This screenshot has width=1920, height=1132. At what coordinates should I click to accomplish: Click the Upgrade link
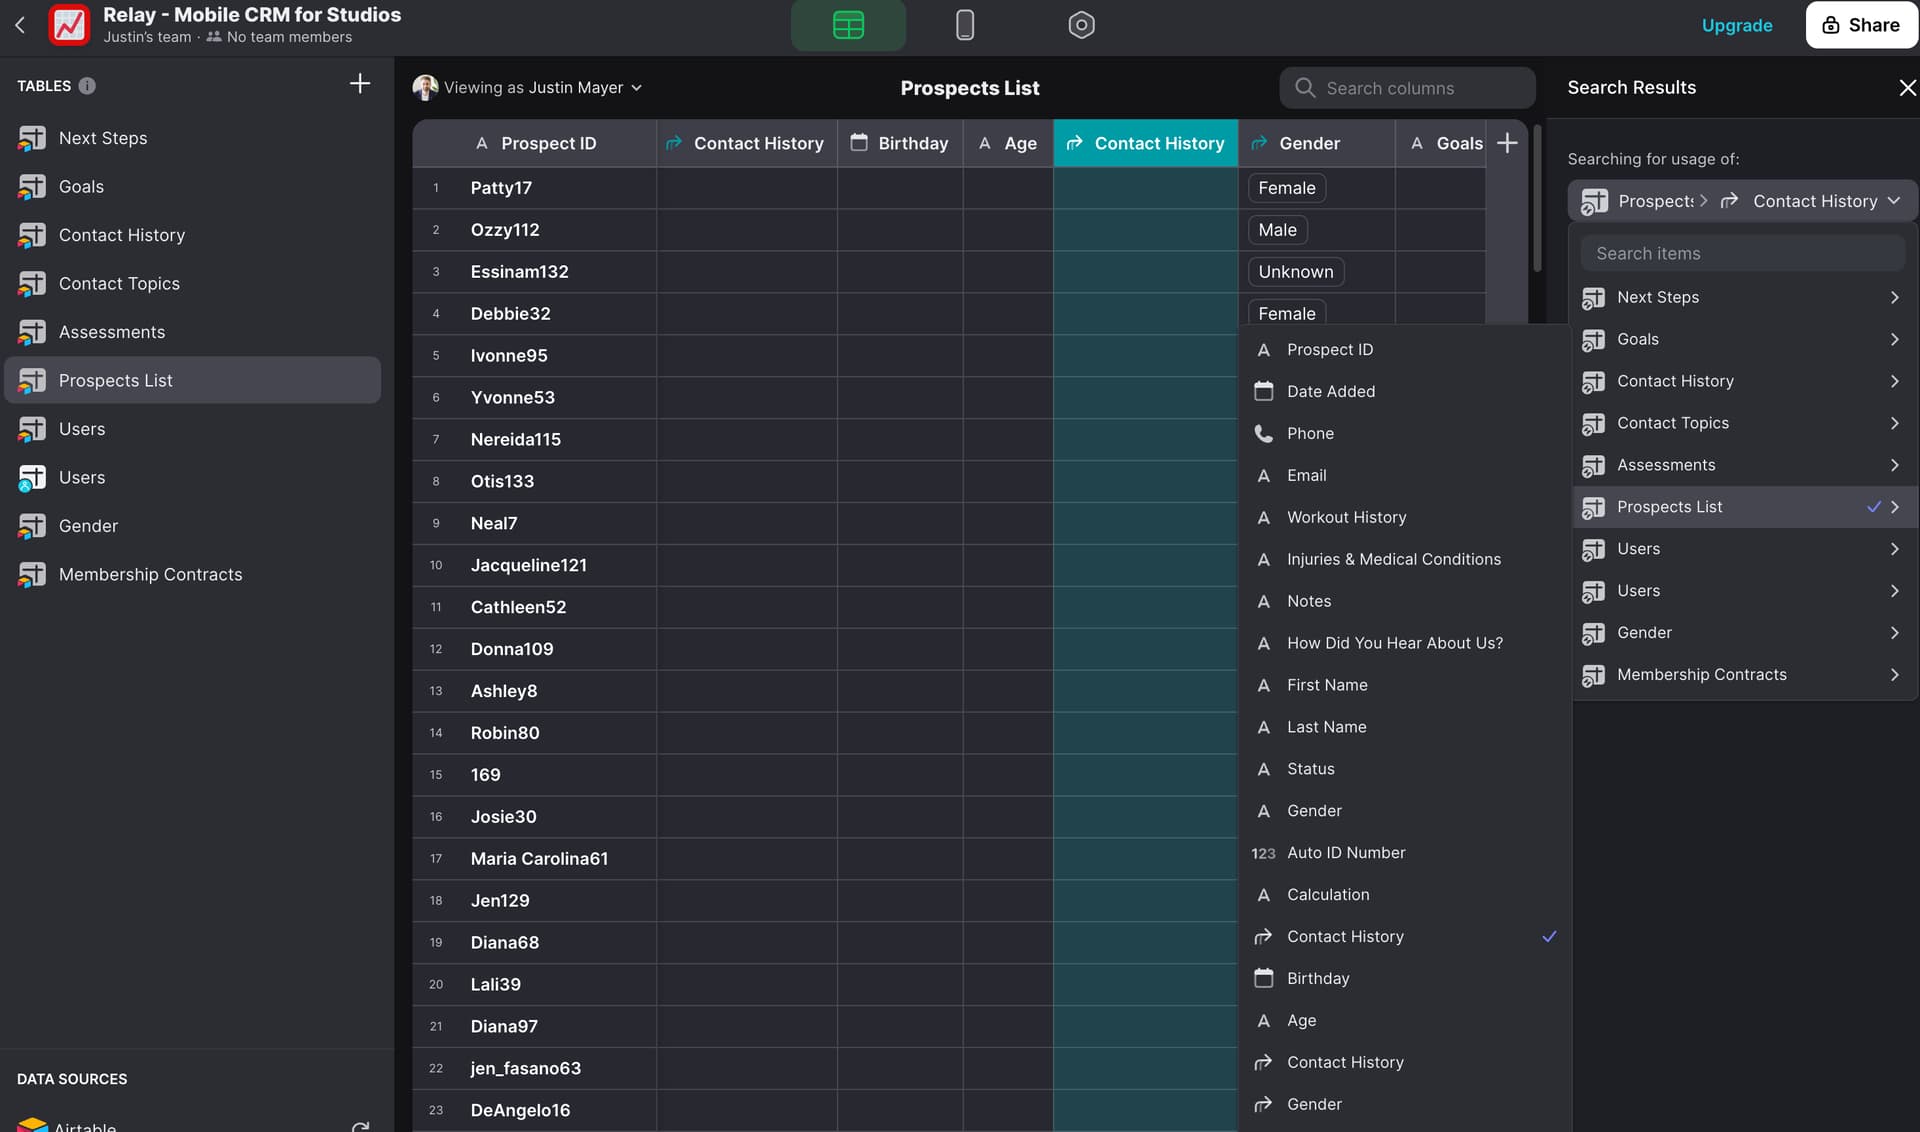[1736, 25]
